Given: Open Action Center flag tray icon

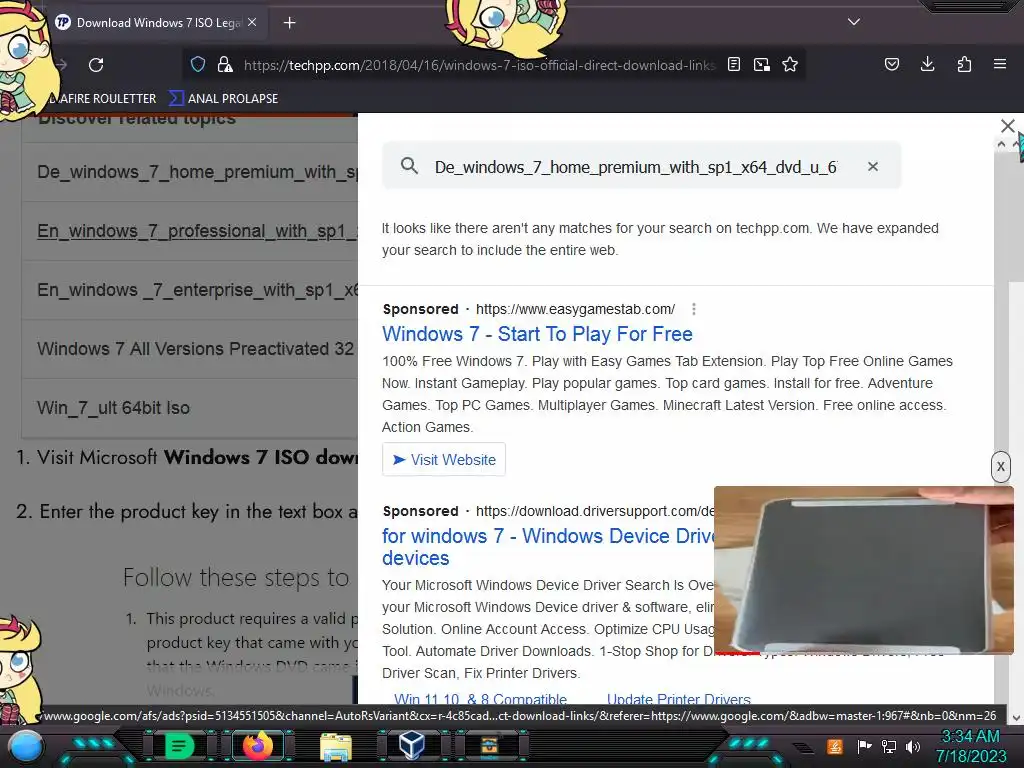Looking at the screenshot, I should pyautogui.click(x=864, y=746).
